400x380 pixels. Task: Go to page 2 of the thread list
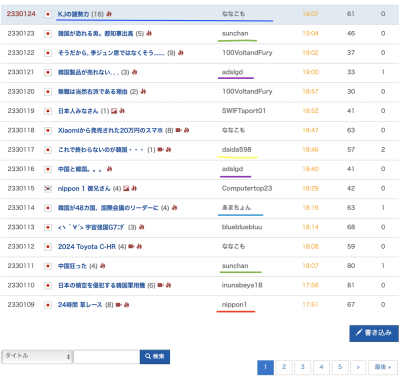284,367
